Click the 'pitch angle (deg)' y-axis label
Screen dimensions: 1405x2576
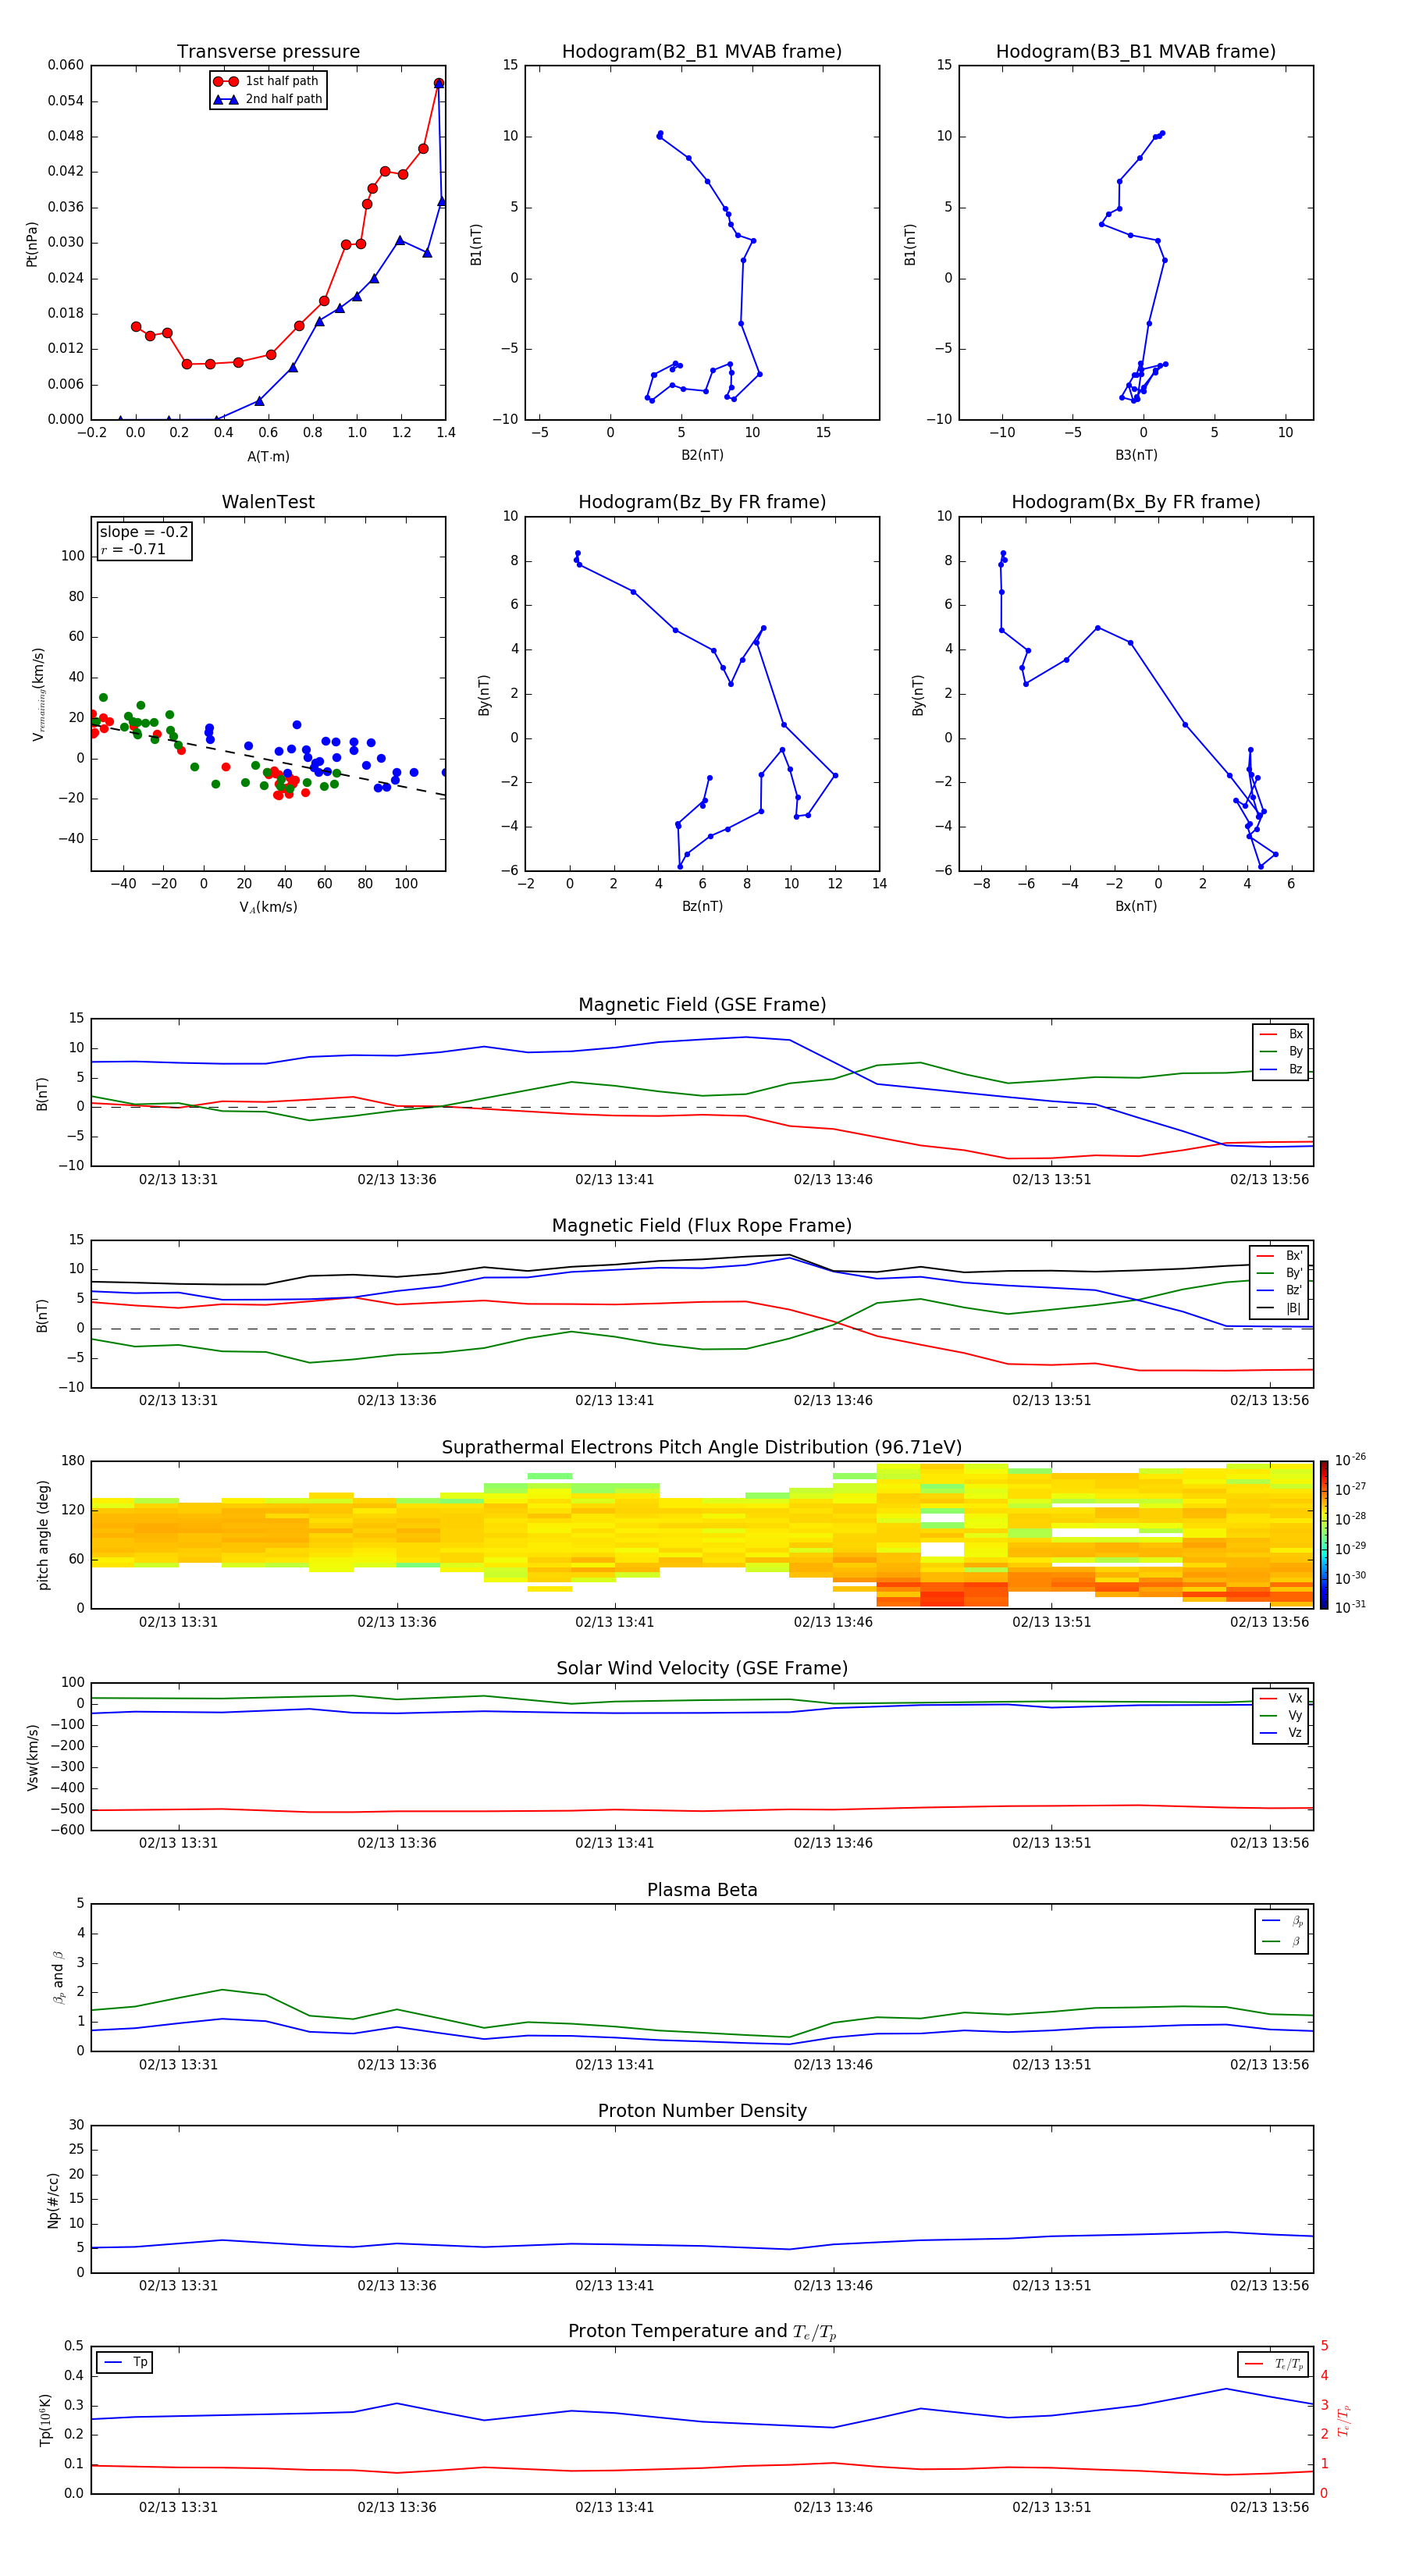(43, 1535)
